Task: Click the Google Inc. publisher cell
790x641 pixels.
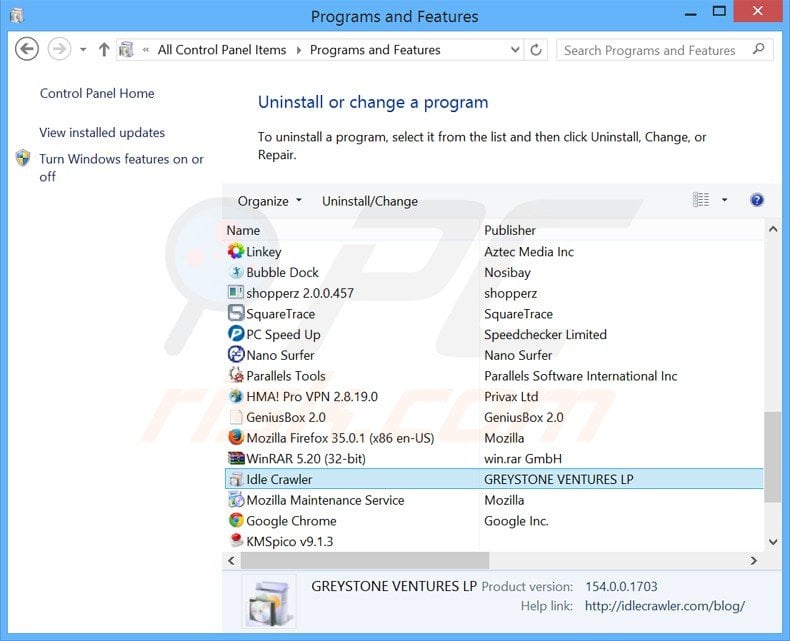Action: tap(516, 521)
